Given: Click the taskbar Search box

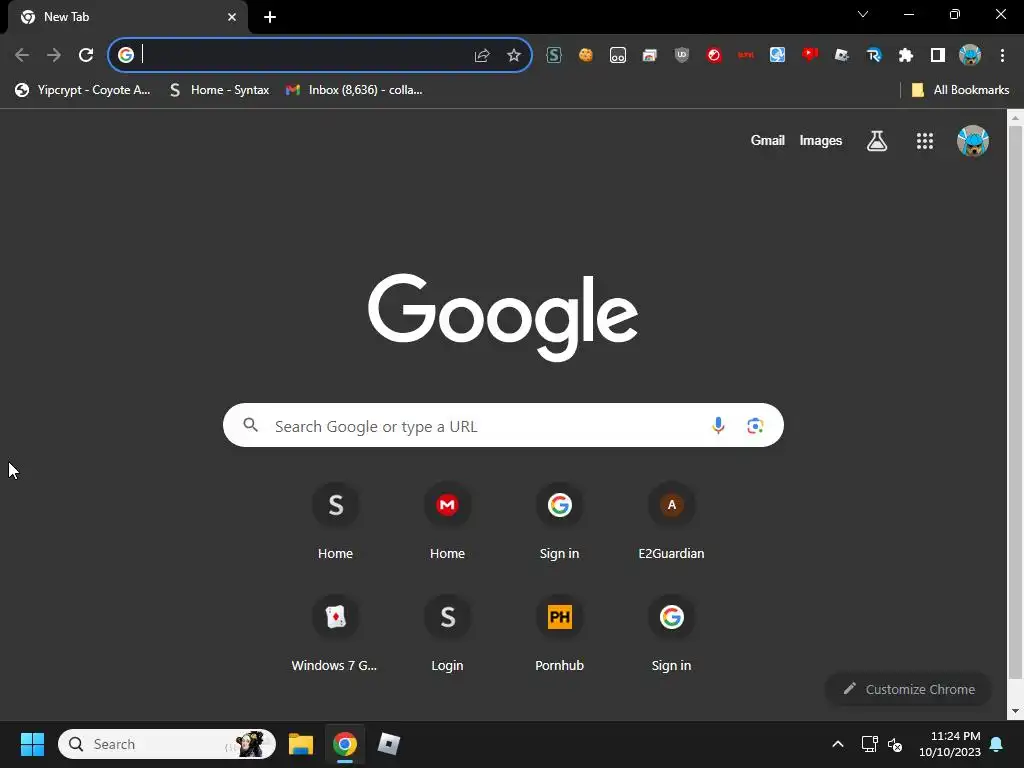Looking at the screenshot, I should pos(167,744).
